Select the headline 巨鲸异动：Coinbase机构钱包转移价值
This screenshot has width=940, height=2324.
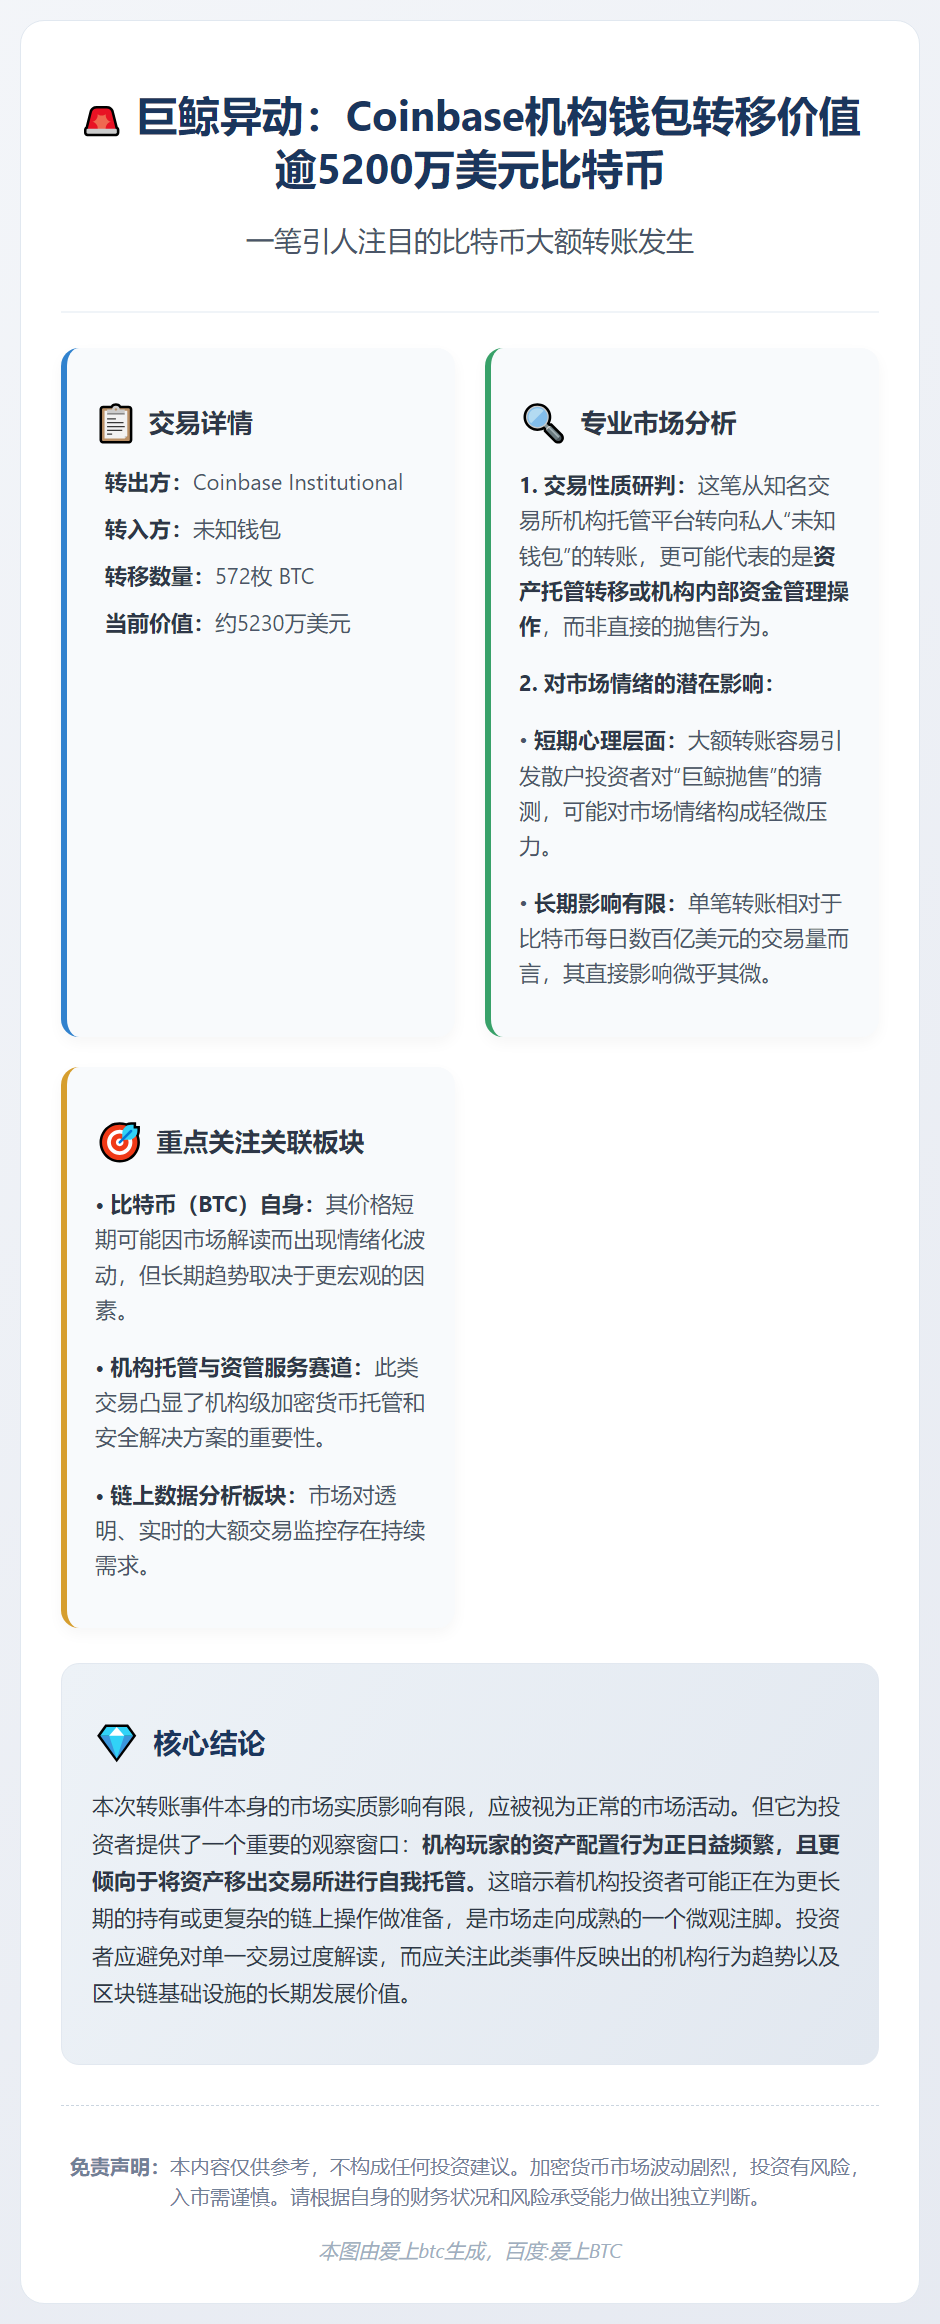499,117
